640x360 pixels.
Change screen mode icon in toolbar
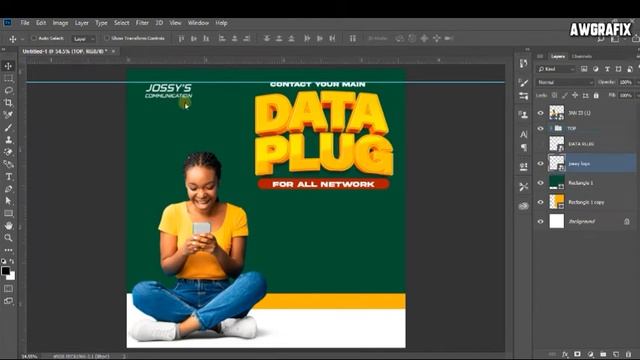(8, 301)
